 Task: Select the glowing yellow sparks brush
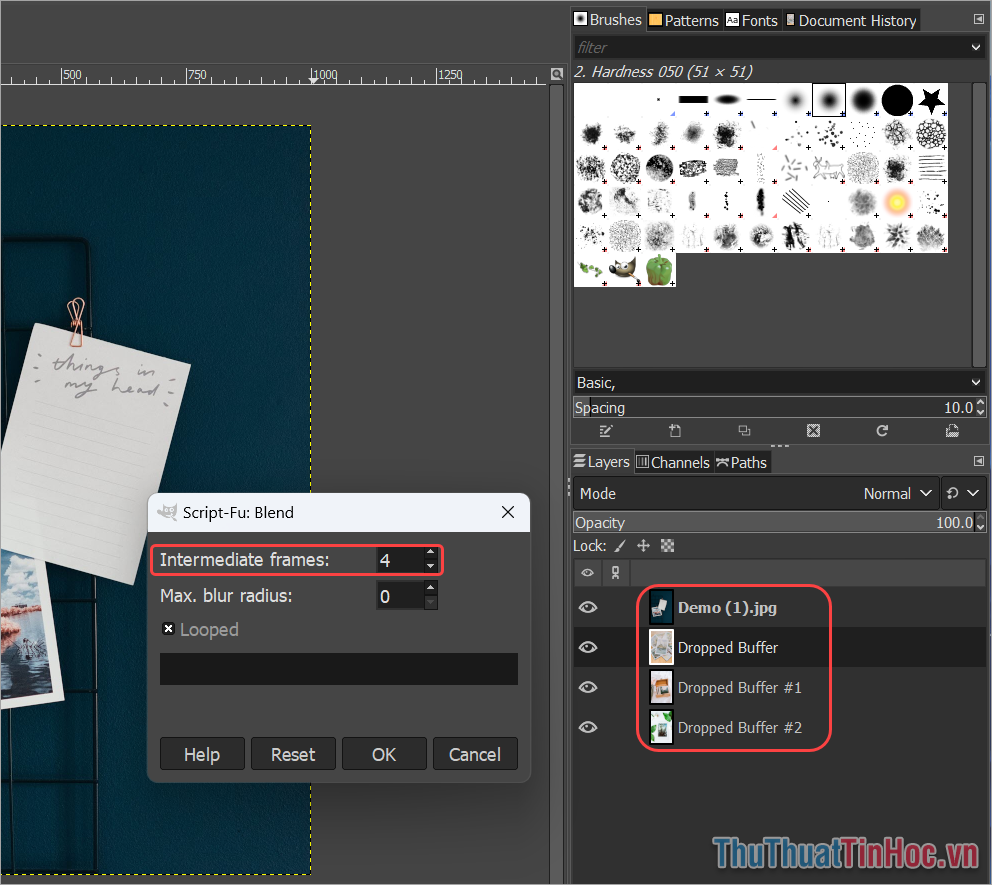(x=897, y=202)
